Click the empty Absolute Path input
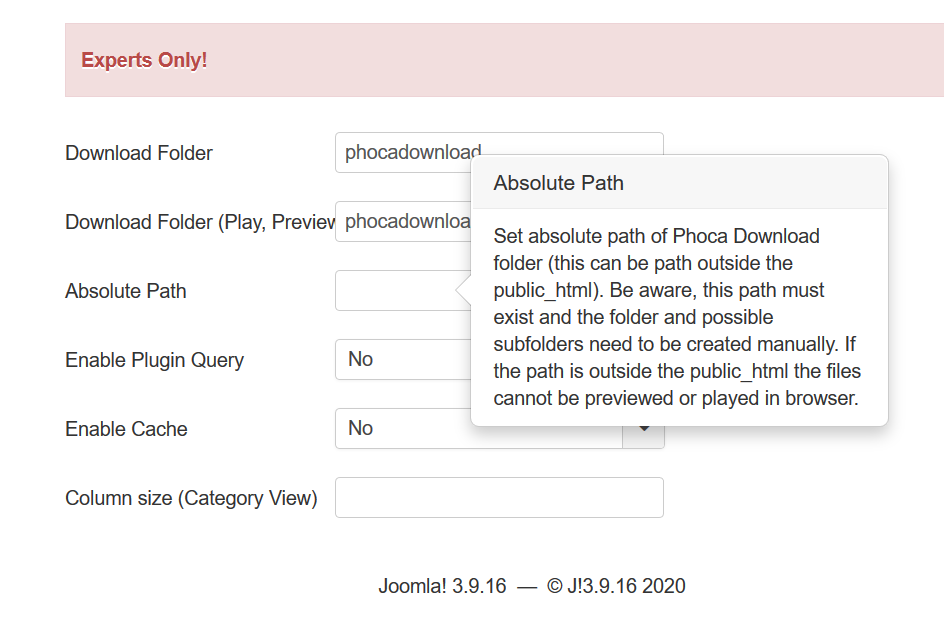The height and width of the screenshot is (623, 944). tap(396, 291)
